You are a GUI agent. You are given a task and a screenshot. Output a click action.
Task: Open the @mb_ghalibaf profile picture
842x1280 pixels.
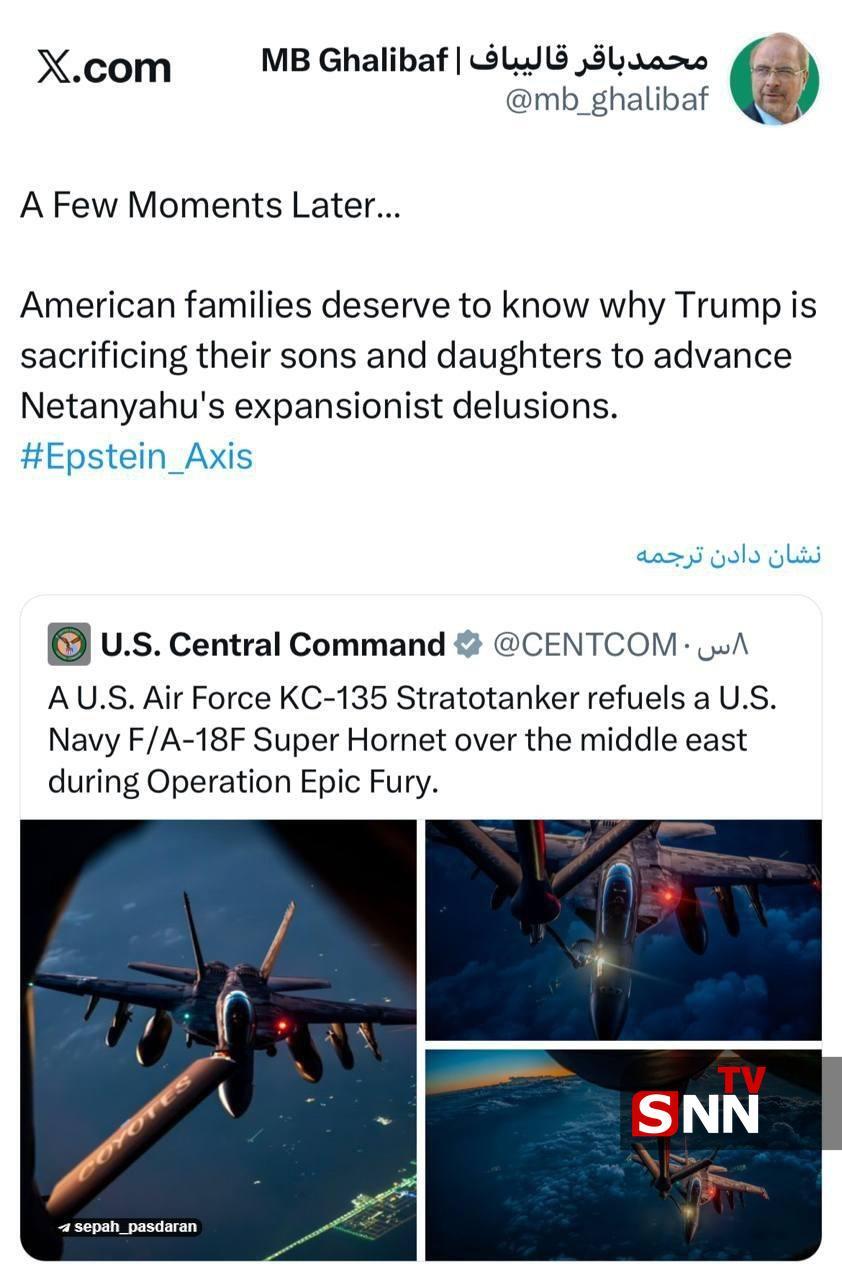tap(774, 80)
